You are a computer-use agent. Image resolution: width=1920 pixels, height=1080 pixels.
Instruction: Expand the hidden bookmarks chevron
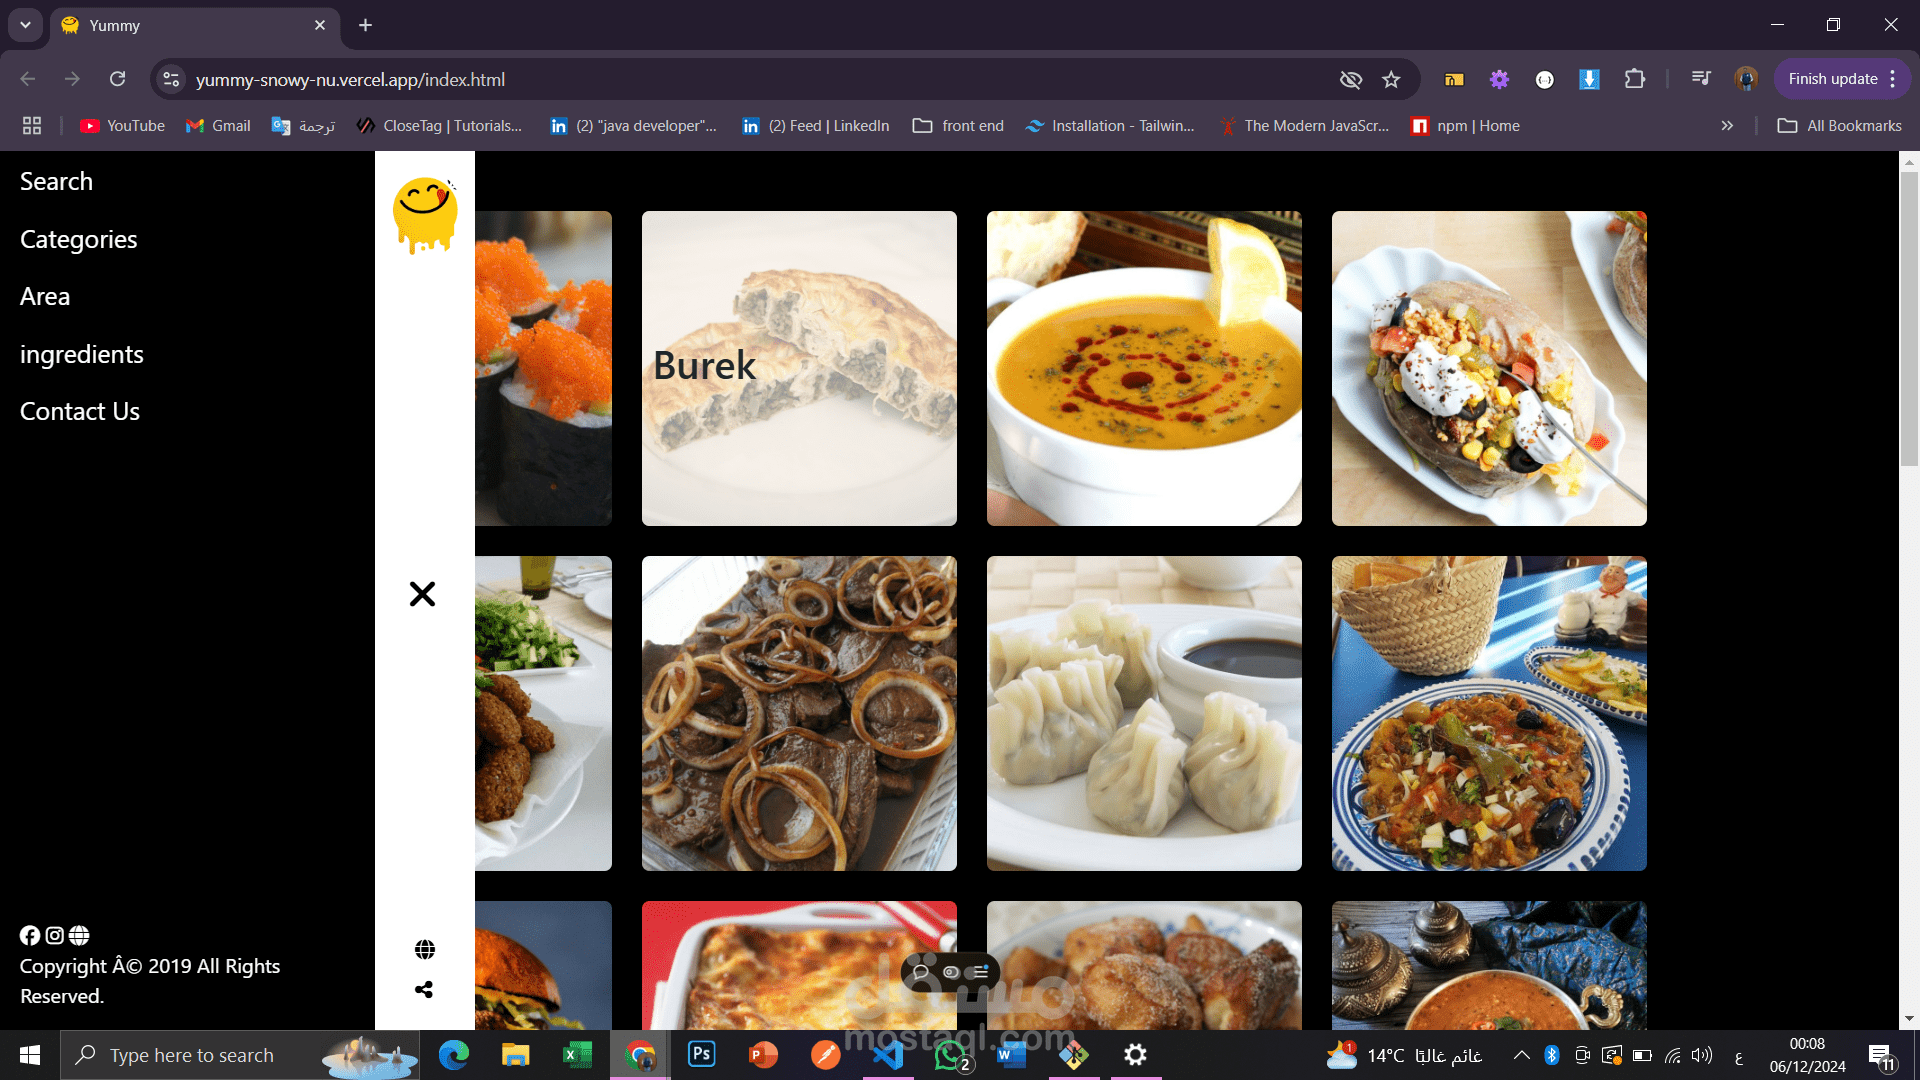pos(1727,126)
